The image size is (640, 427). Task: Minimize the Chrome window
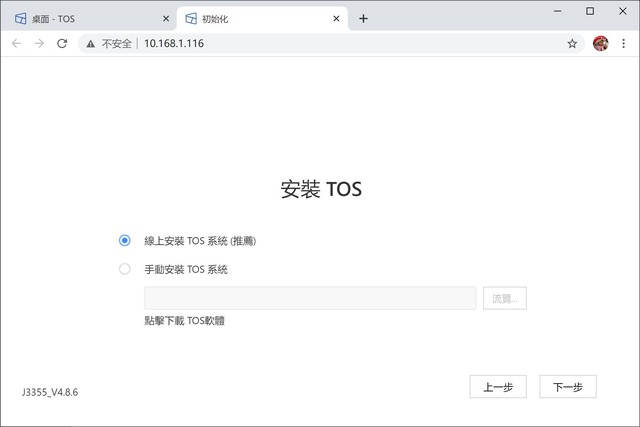coord(558,11)
